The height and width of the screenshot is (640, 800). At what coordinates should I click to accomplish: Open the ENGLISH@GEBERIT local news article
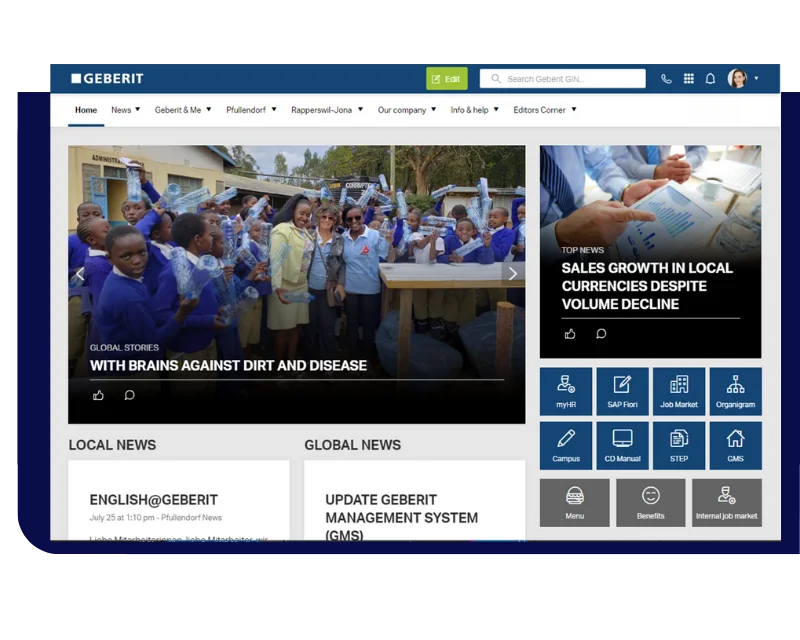tap(153, 500)
